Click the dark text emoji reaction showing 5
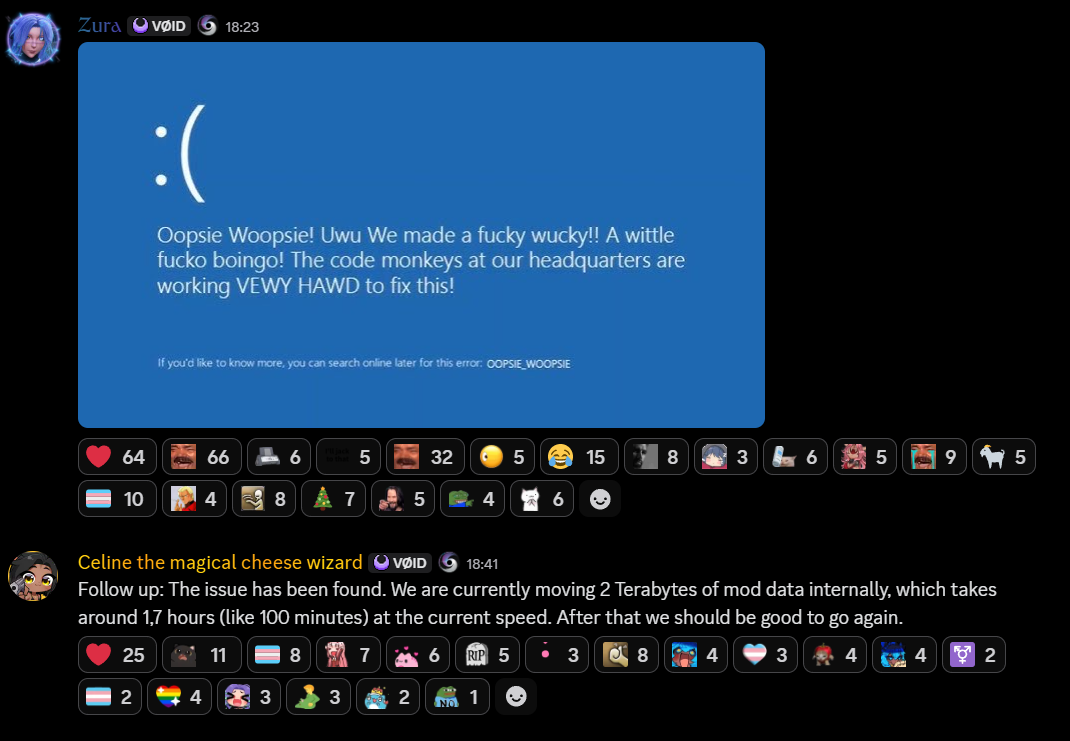 click(x=348, y=456)
